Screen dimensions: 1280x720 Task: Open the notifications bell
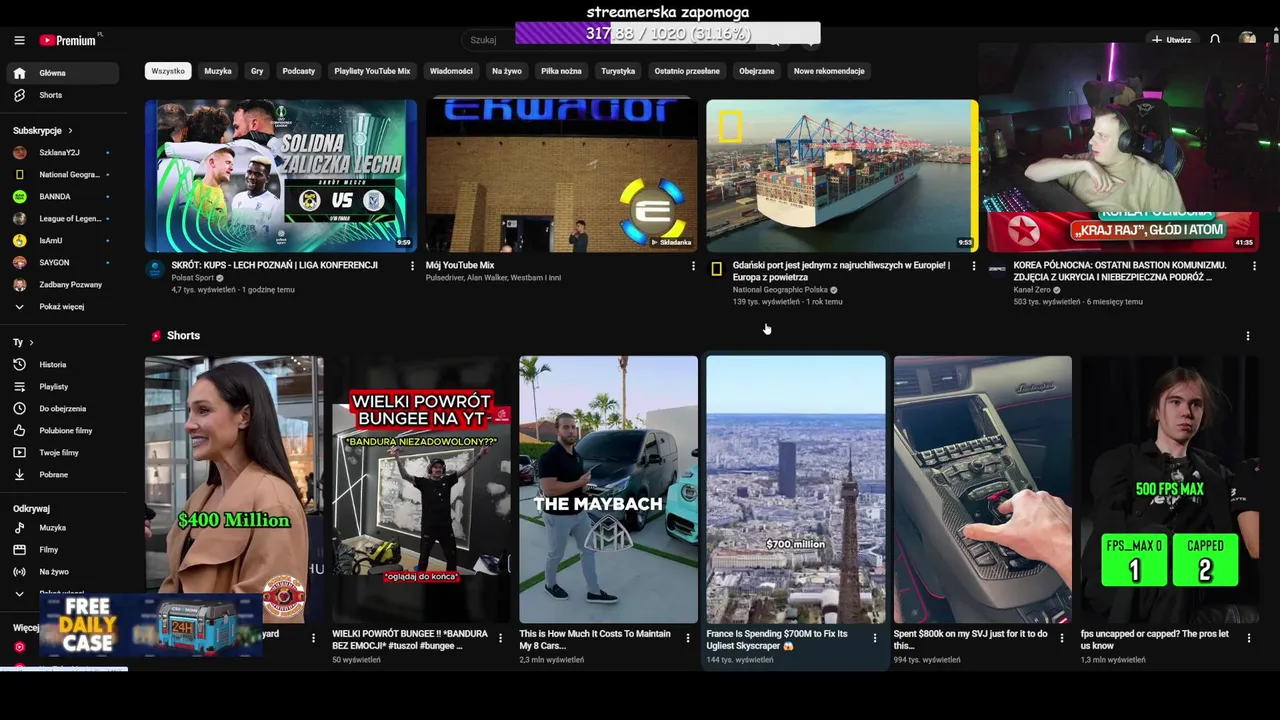pyautogui.click(x=1215, y=40)
